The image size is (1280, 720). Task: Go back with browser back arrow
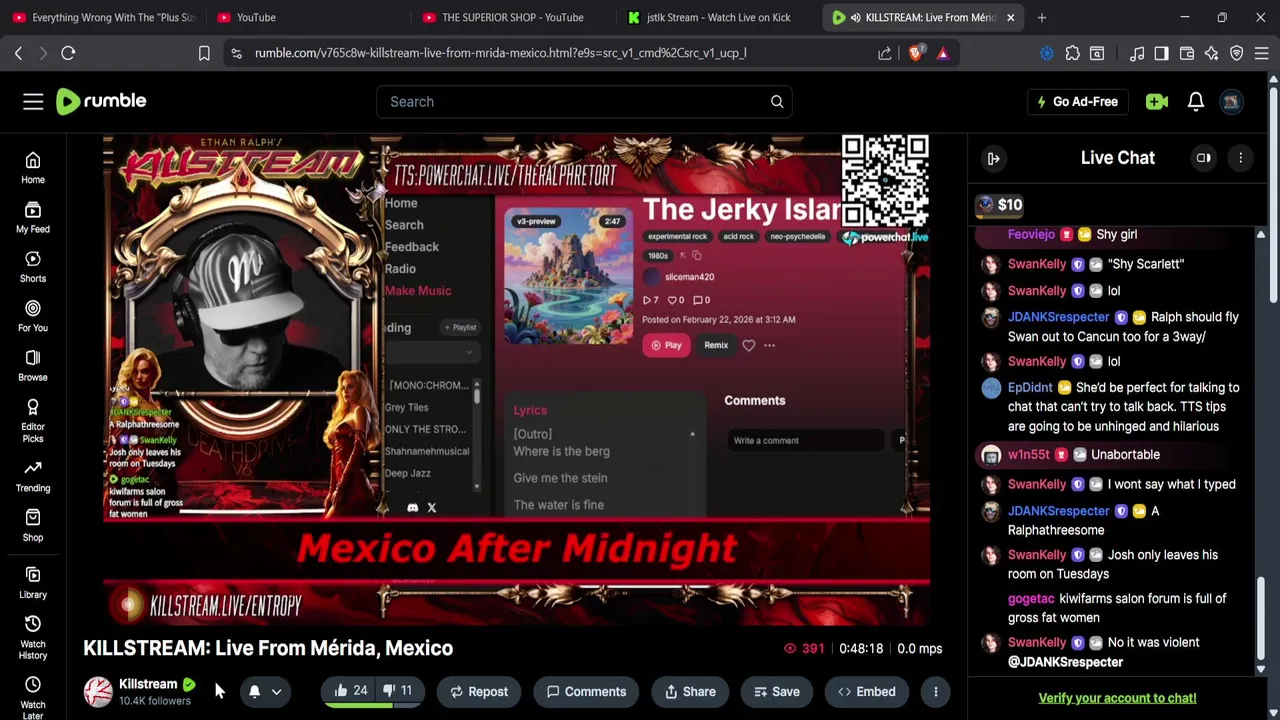tap(18, 53)
